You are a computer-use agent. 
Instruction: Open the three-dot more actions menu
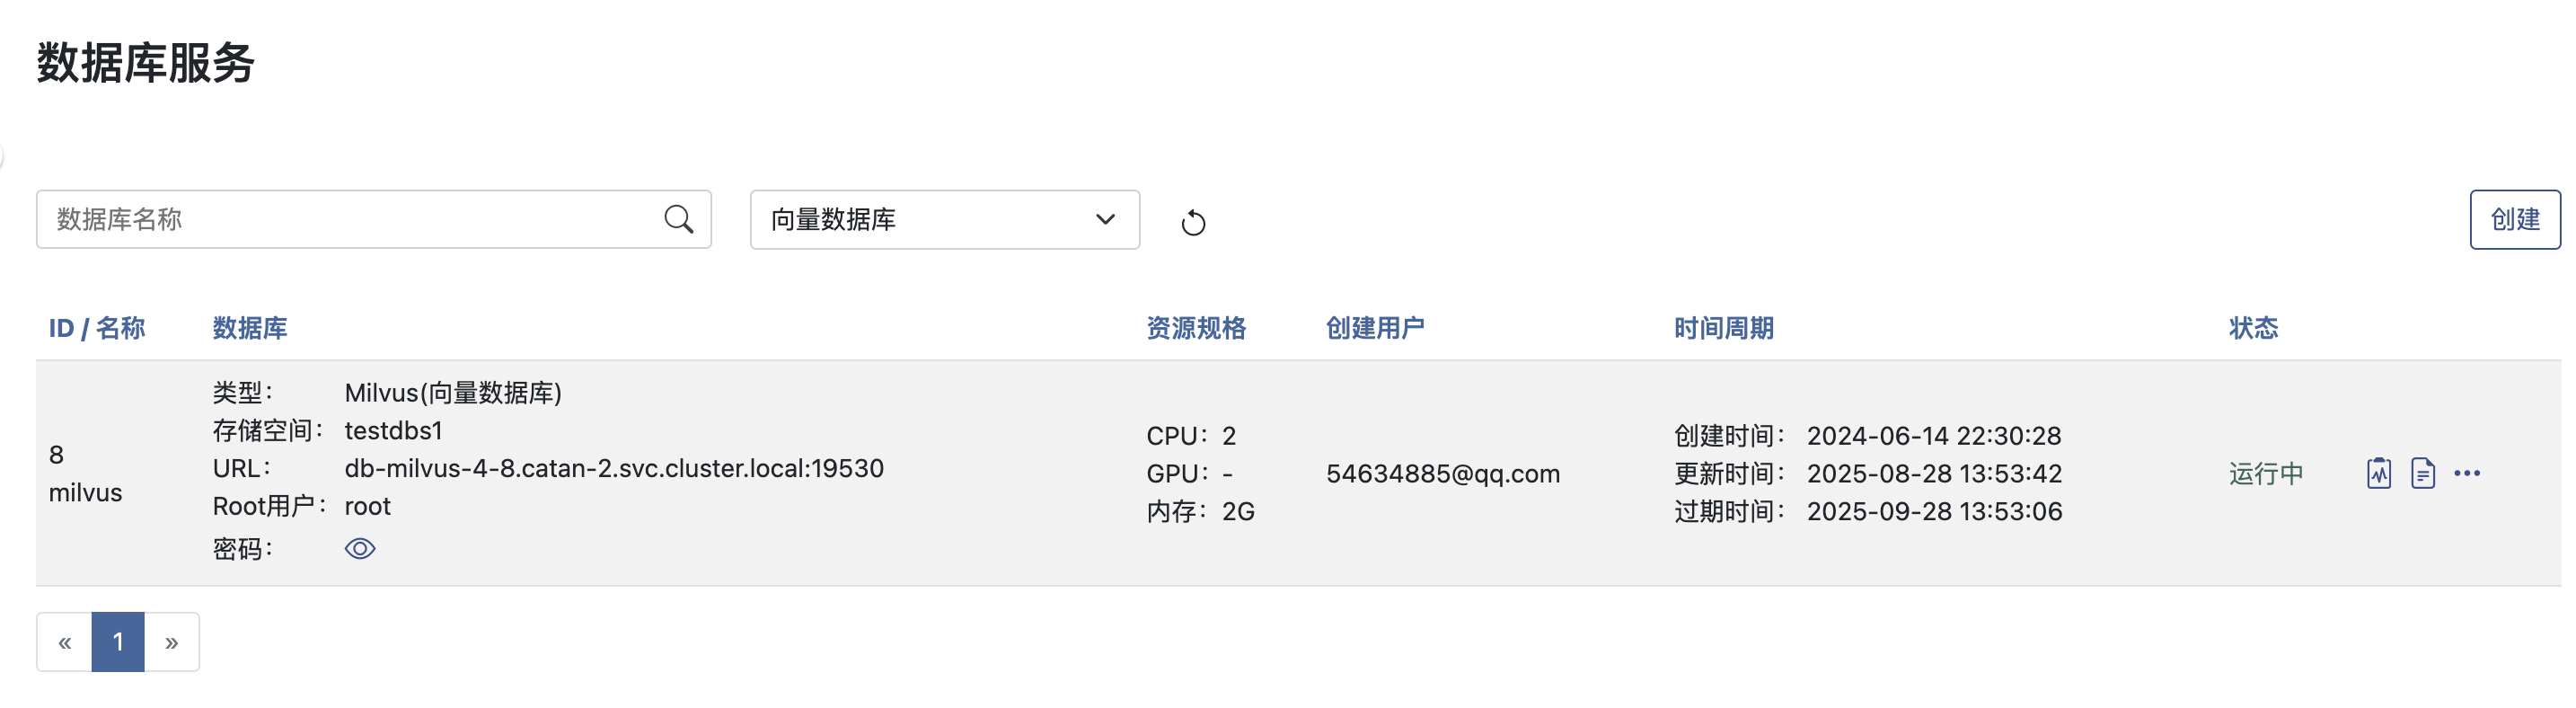pos(2466,473)
